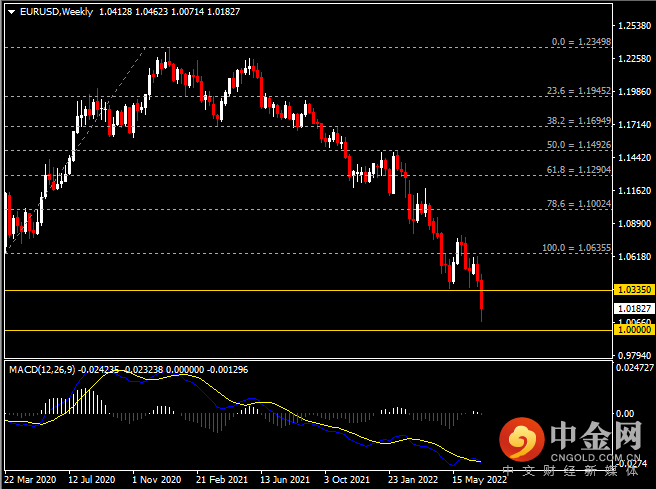Click the yellow 1.00000 price level tag
Viewport: 656px width, 489px height.
pyautogui.click(x=634, y=330)
